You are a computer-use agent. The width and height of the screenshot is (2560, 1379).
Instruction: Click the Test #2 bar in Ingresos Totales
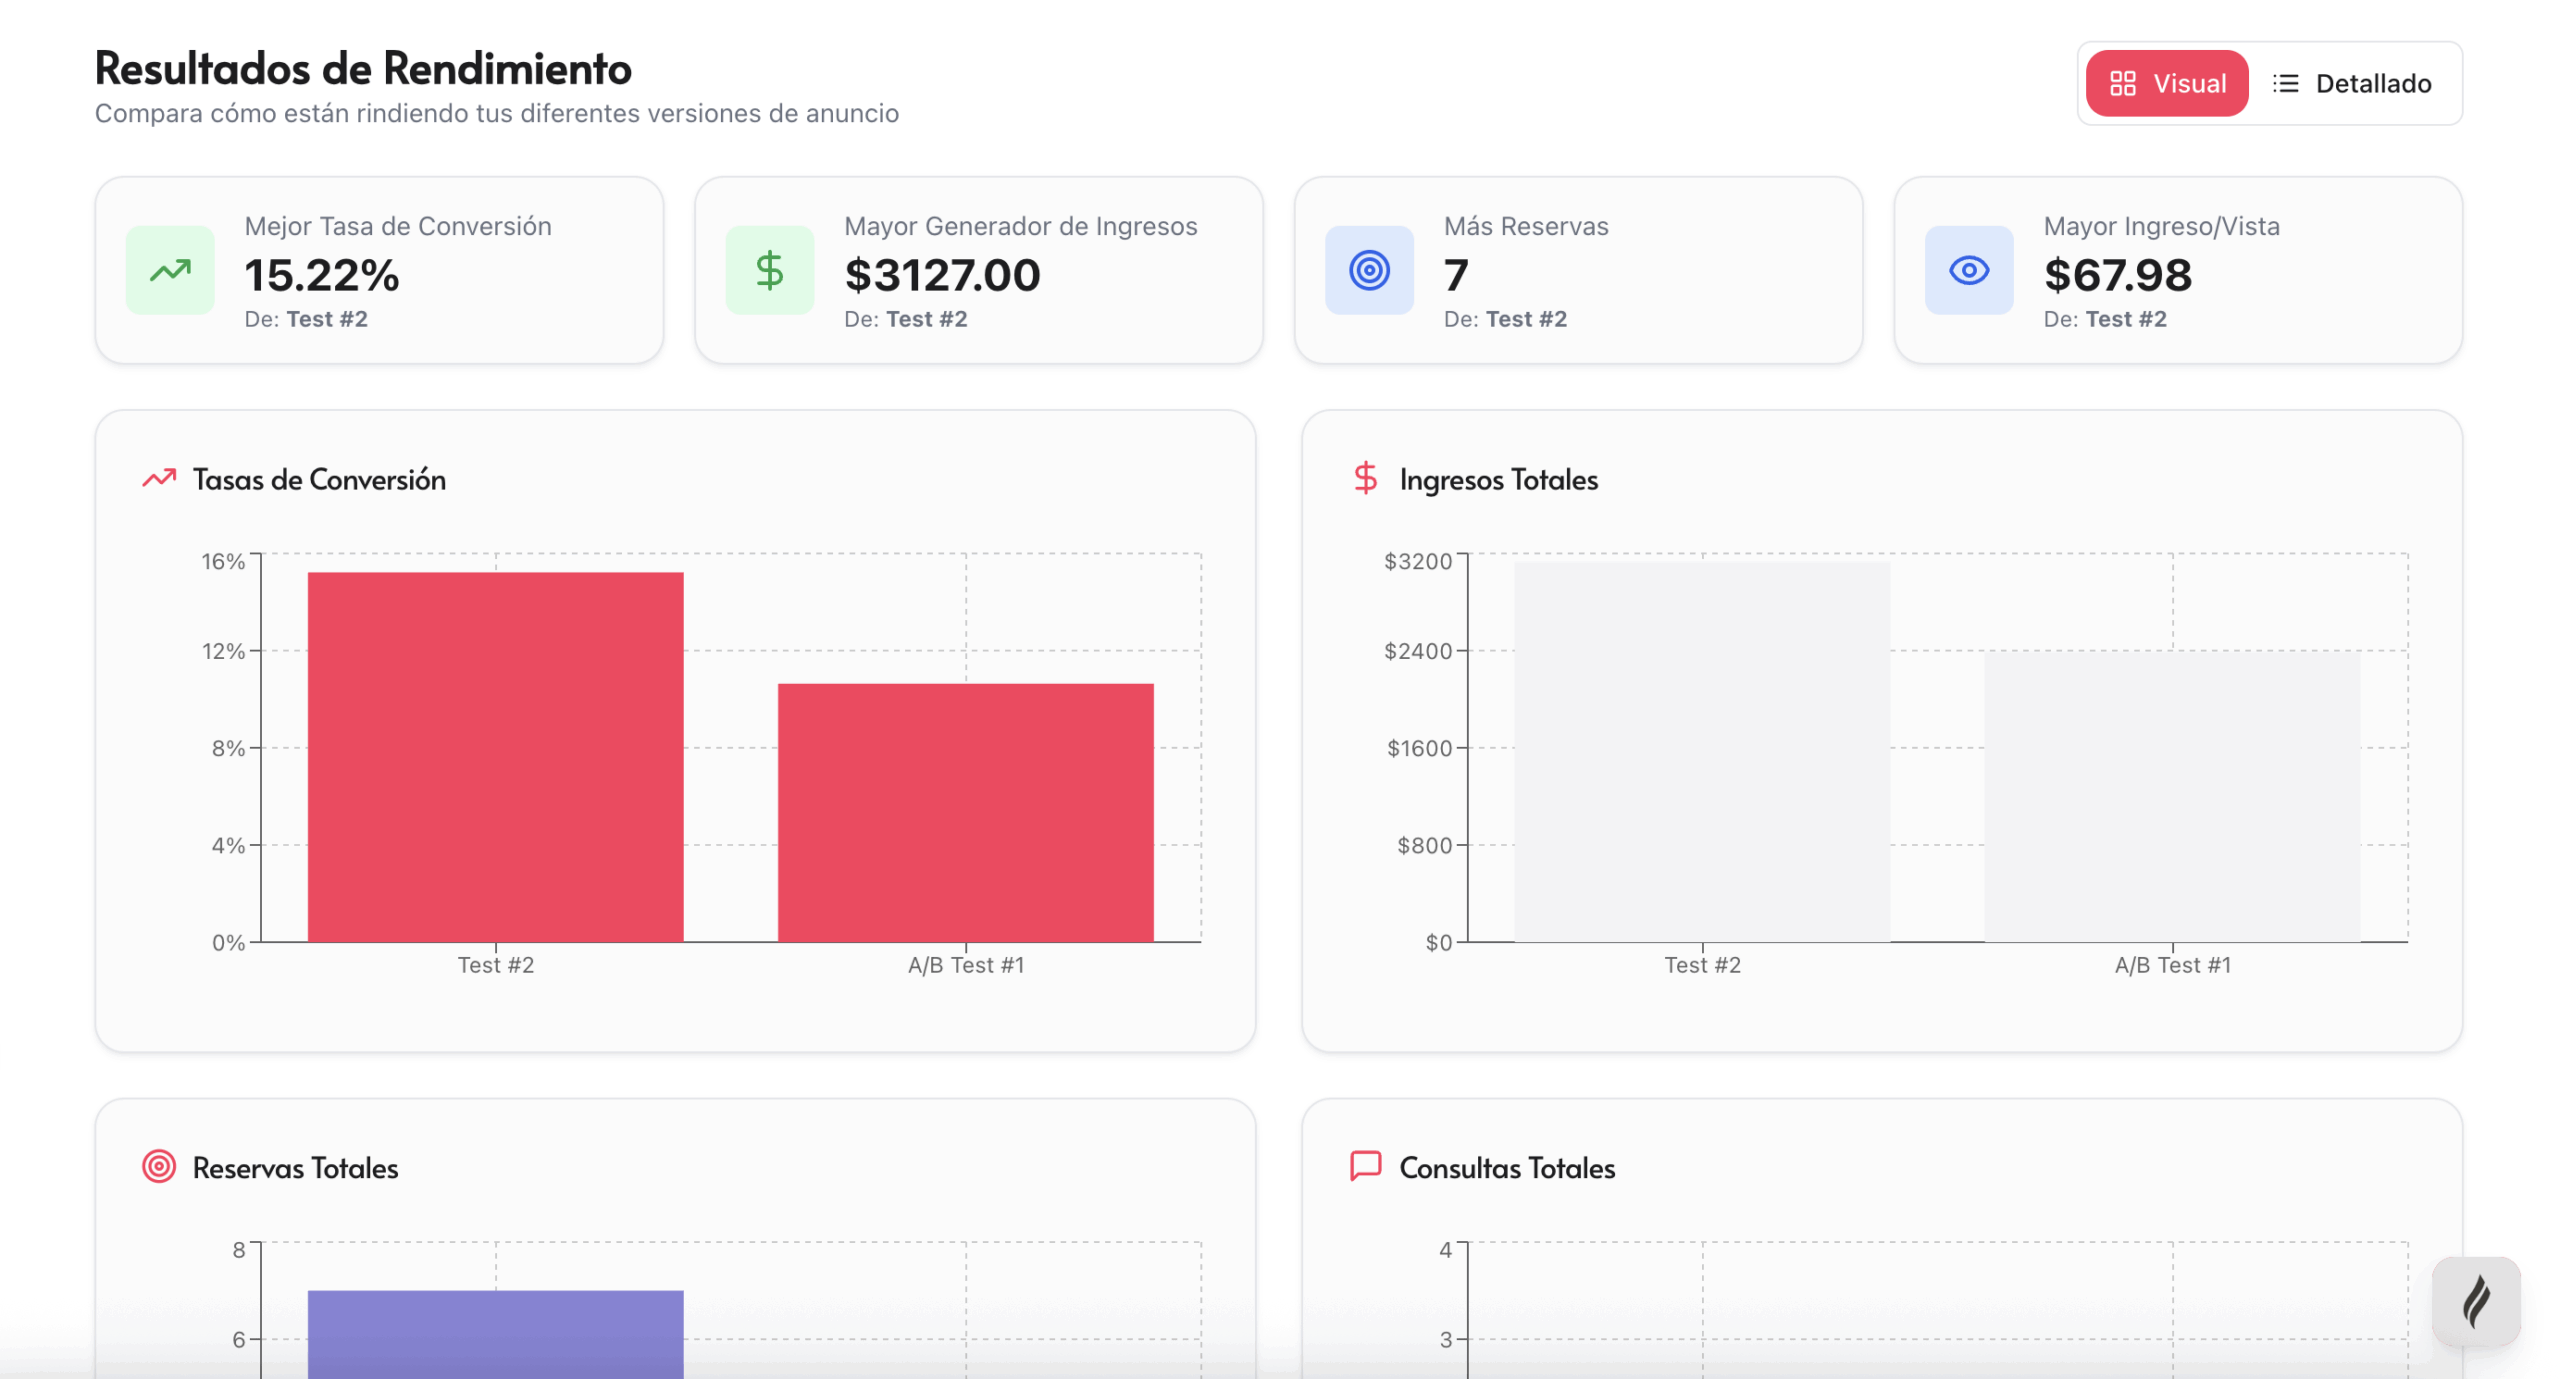[1701, 752]
